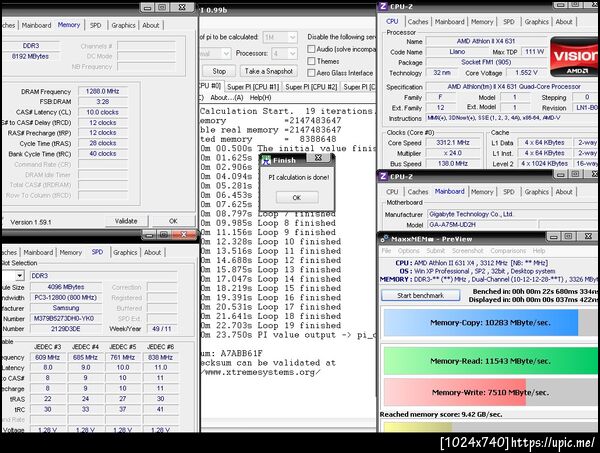Switch to Super PI [CPU #1] tab
The height and width of the screenshot is (453, 600).
coord(253,87)
